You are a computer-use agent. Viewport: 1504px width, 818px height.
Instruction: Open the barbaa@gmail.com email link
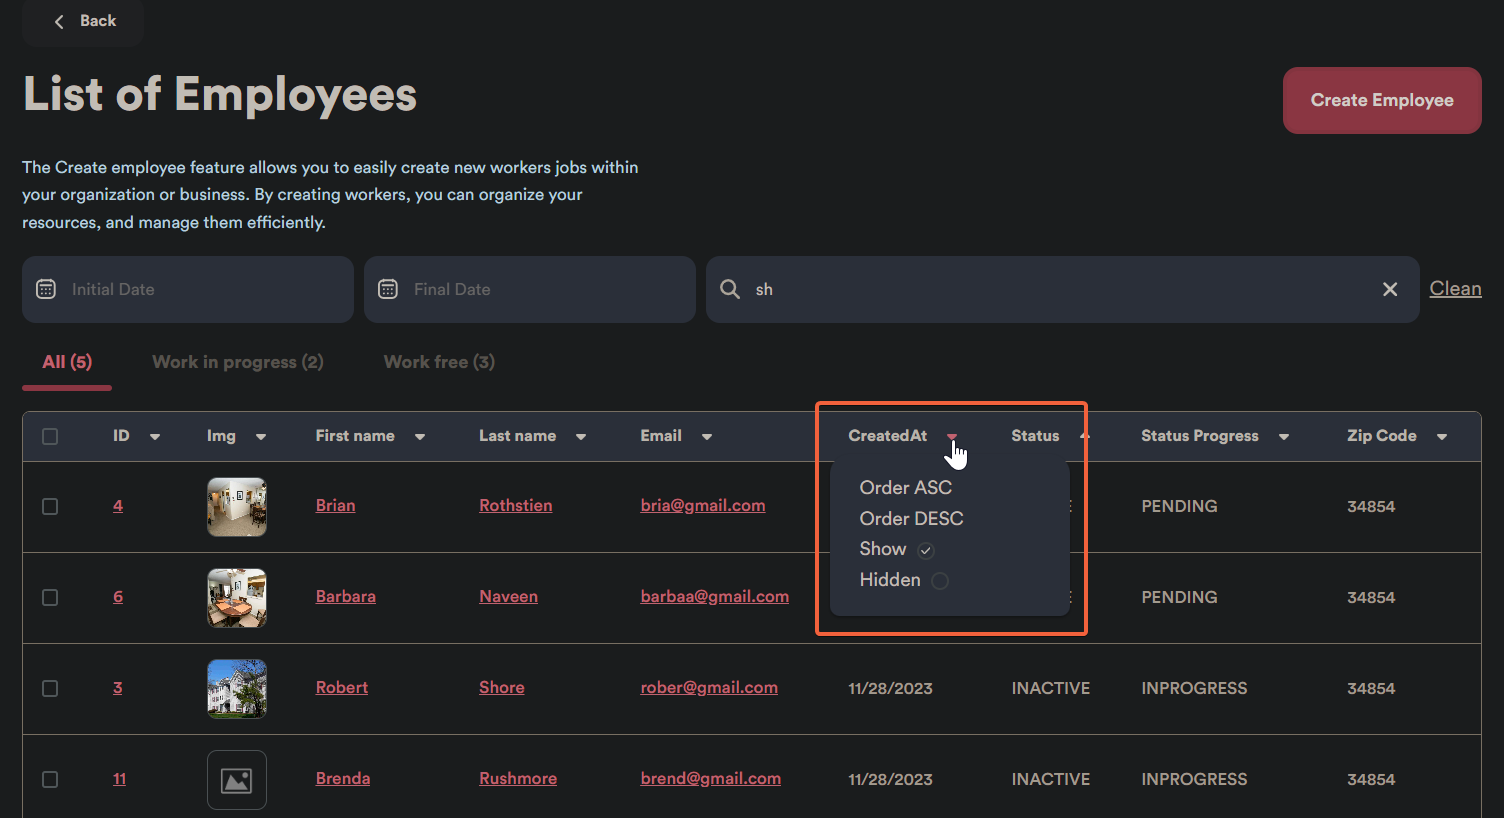coord(714,596)
